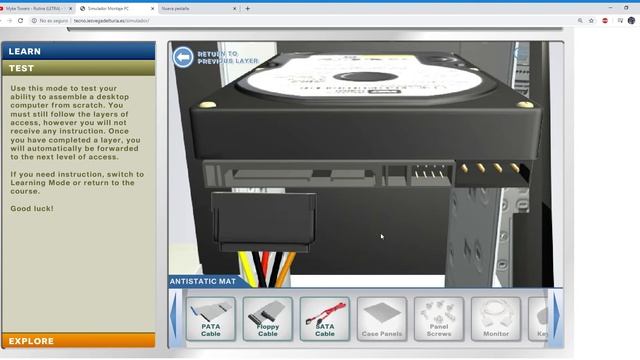Open the browser zoom magnifier icon
This screenshot has width=640, height=360.
tap(580, 20)
